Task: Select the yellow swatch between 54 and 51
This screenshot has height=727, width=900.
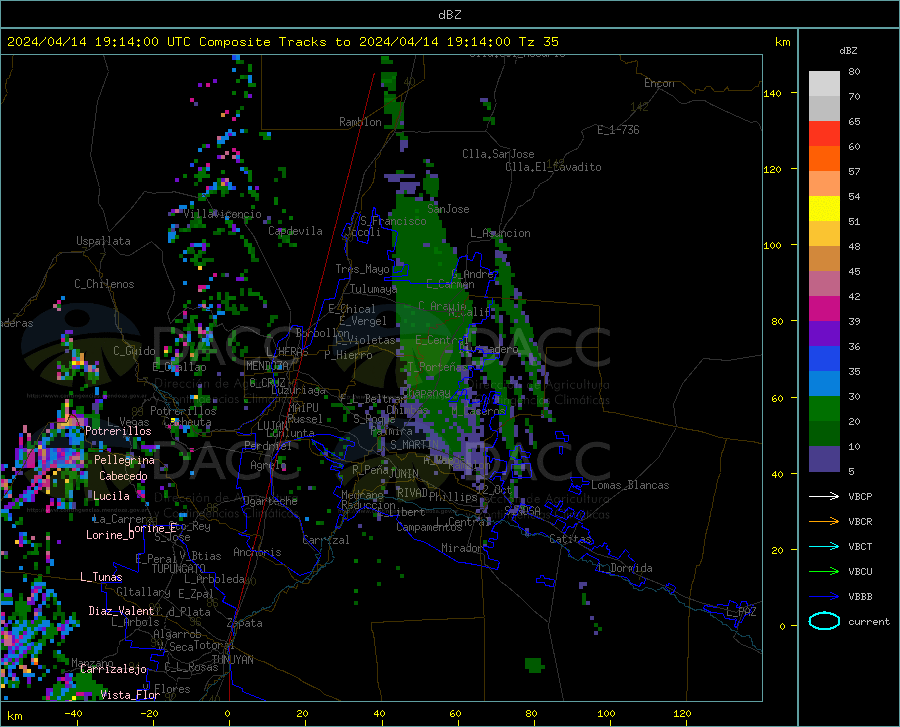Action: click(824, 209)
